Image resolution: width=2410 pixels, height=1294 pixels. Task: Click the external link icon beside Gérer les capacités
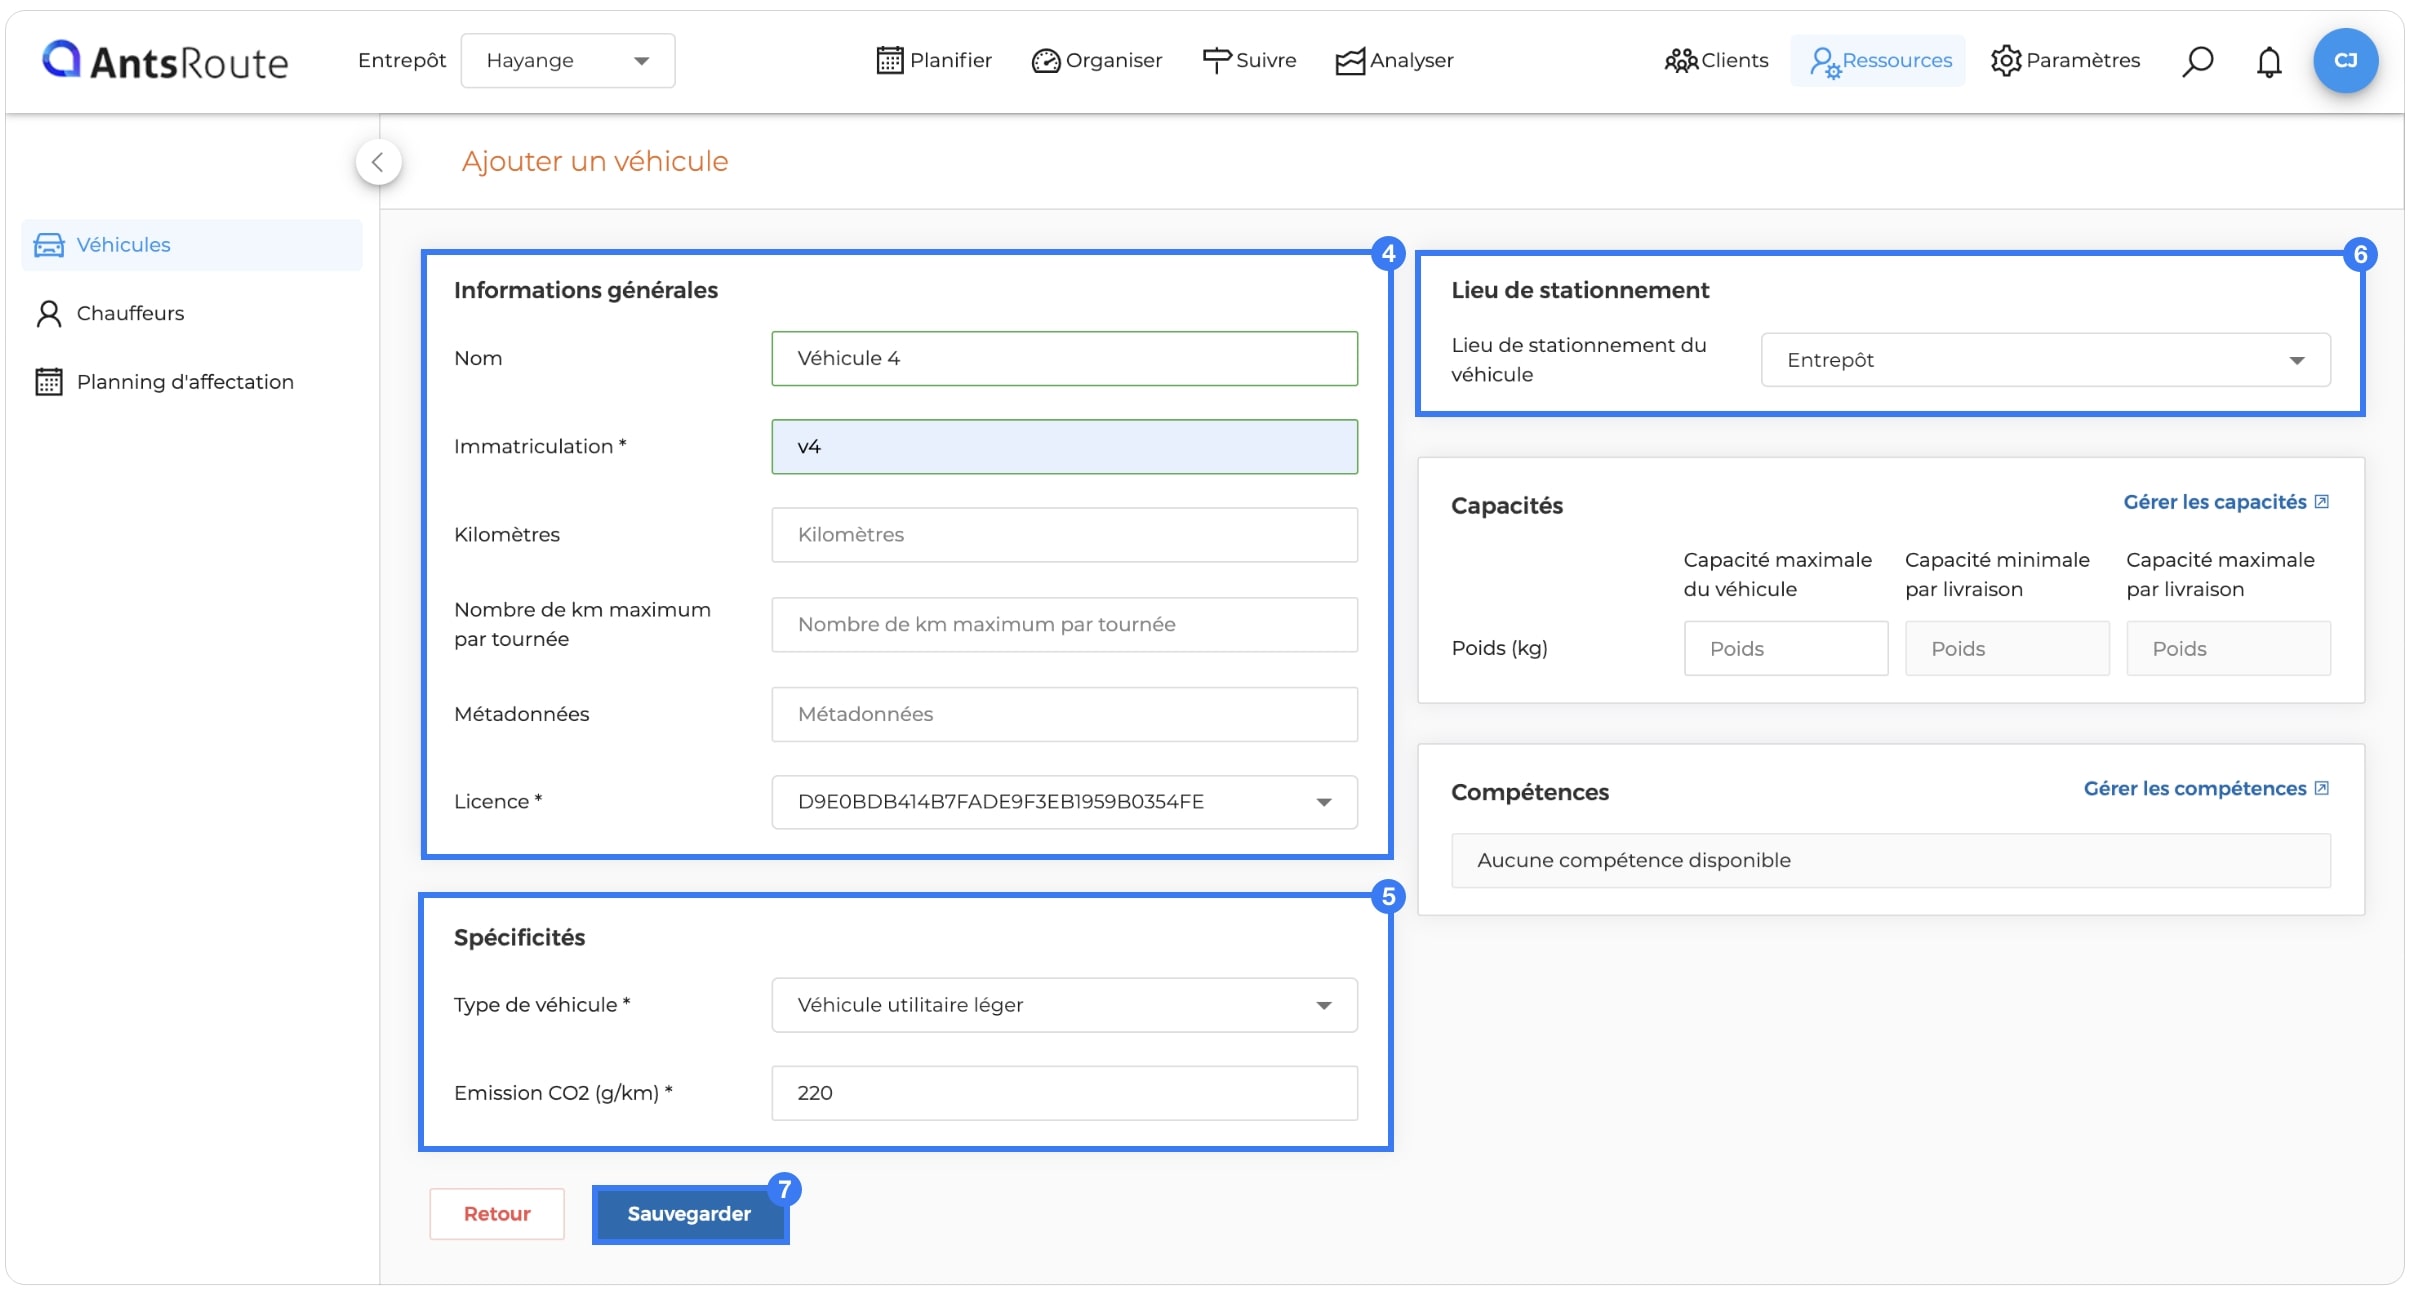(2322, 502)
